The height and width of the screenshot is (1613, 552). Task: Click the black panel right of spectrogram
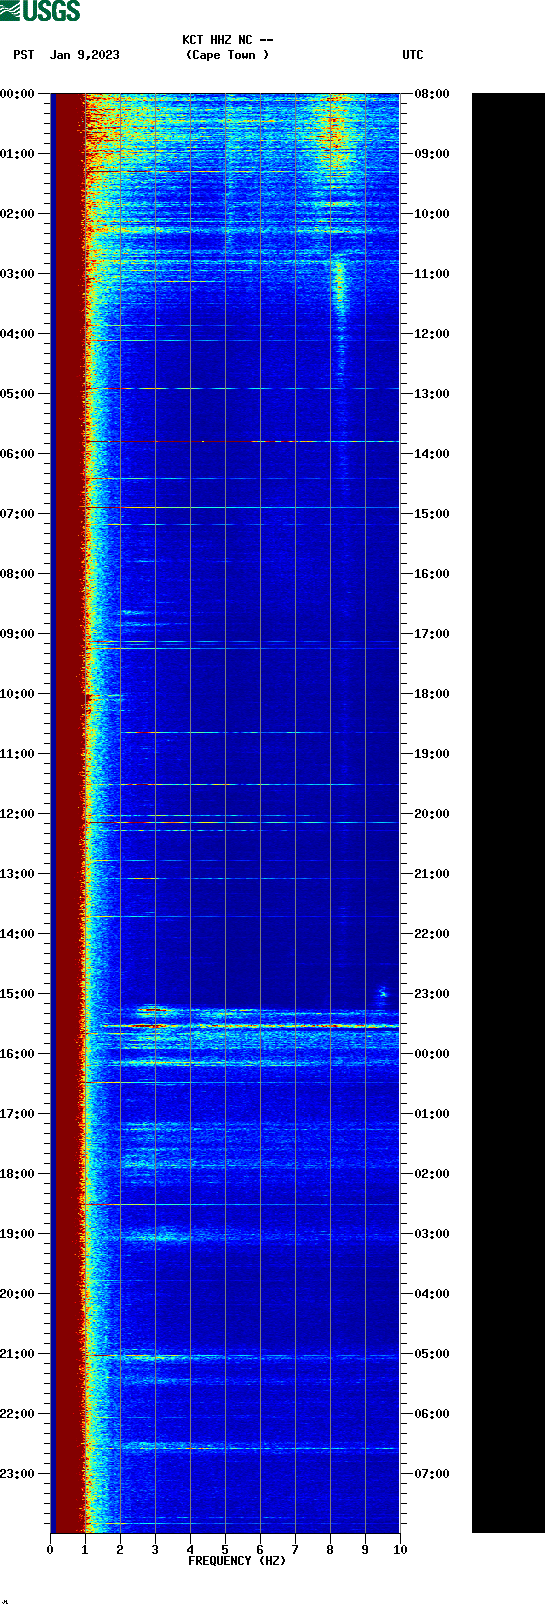508,813
